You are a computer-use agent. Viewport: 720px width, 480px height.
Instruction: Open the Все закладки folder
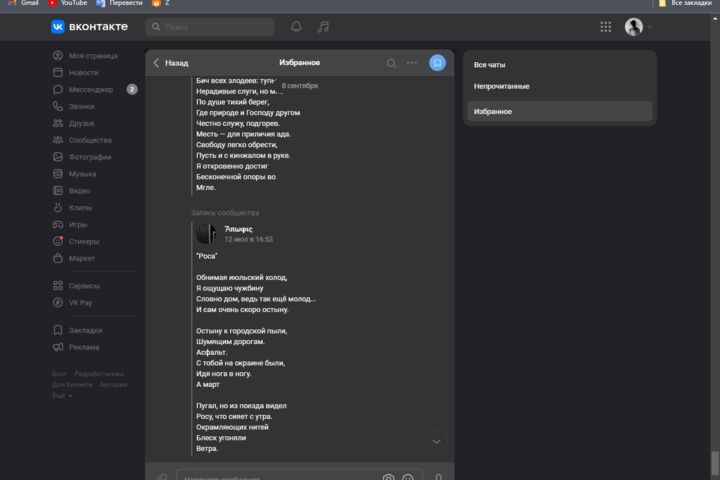(685, 3)
